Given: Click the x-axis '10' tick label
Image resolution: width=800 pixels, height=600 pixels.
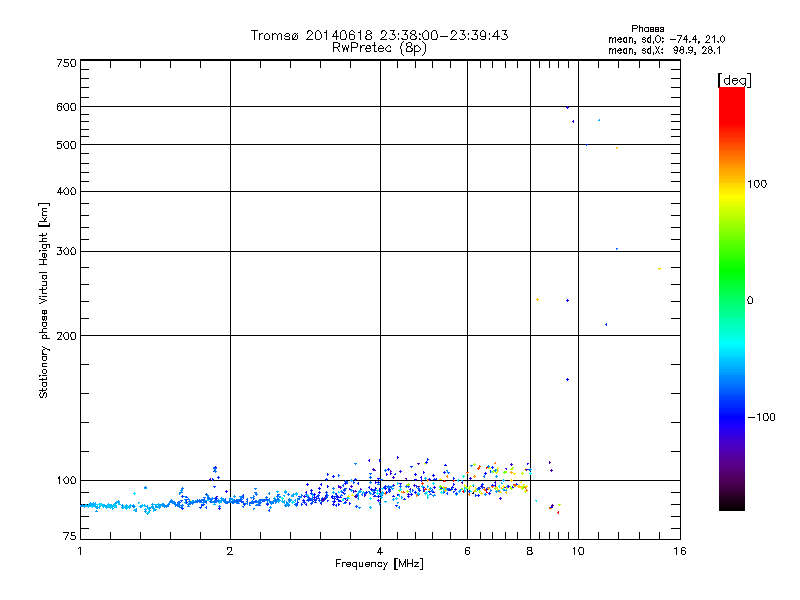Looking at the screenshot, I should pyautogui.click(x=578, y=551).
